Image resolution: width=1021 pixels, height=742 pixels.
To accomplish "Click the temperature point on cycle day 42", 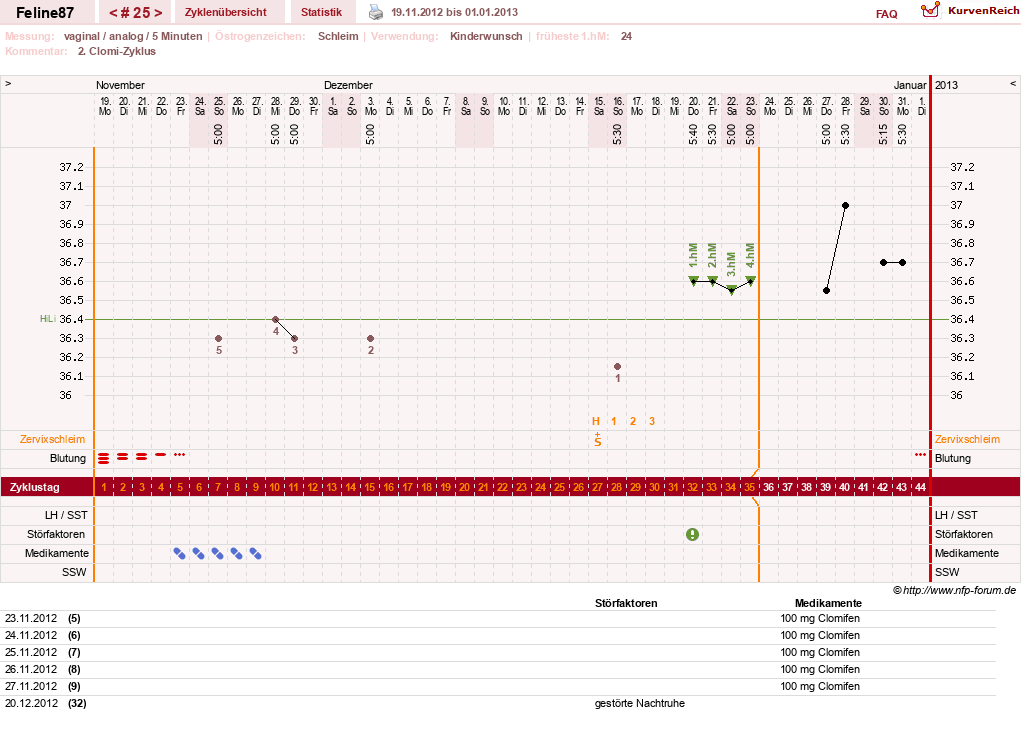I will point(884,262).
